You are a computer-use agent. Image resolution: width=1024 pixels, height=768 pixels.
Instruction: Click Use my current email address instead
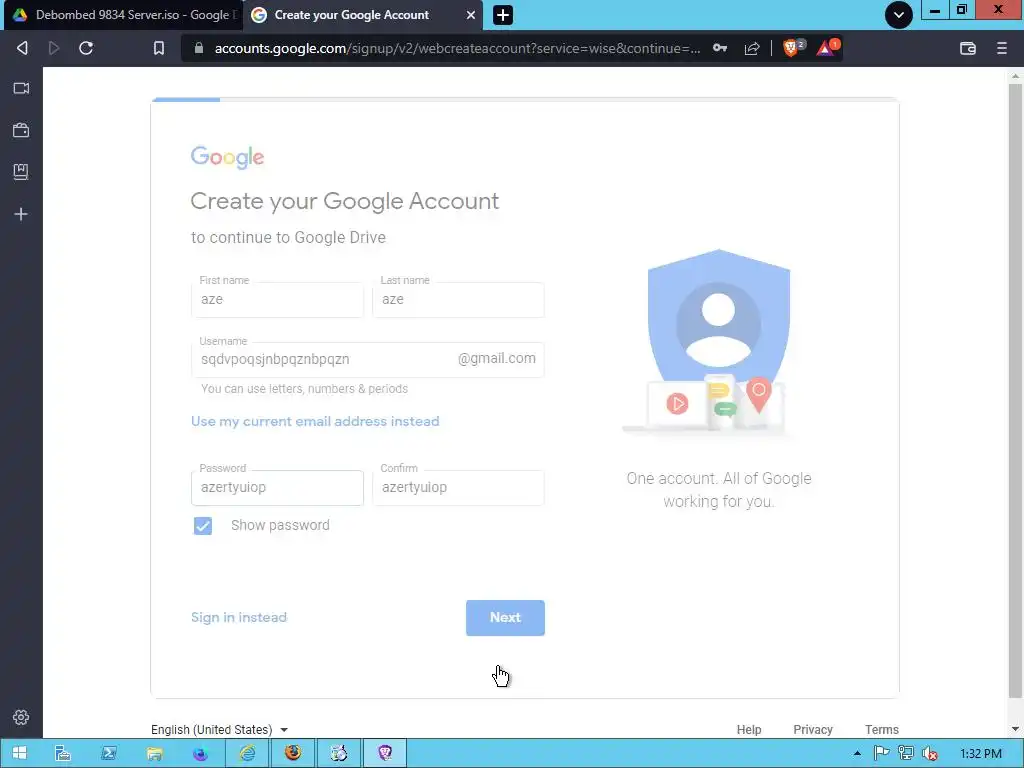(x=315, y=421)
